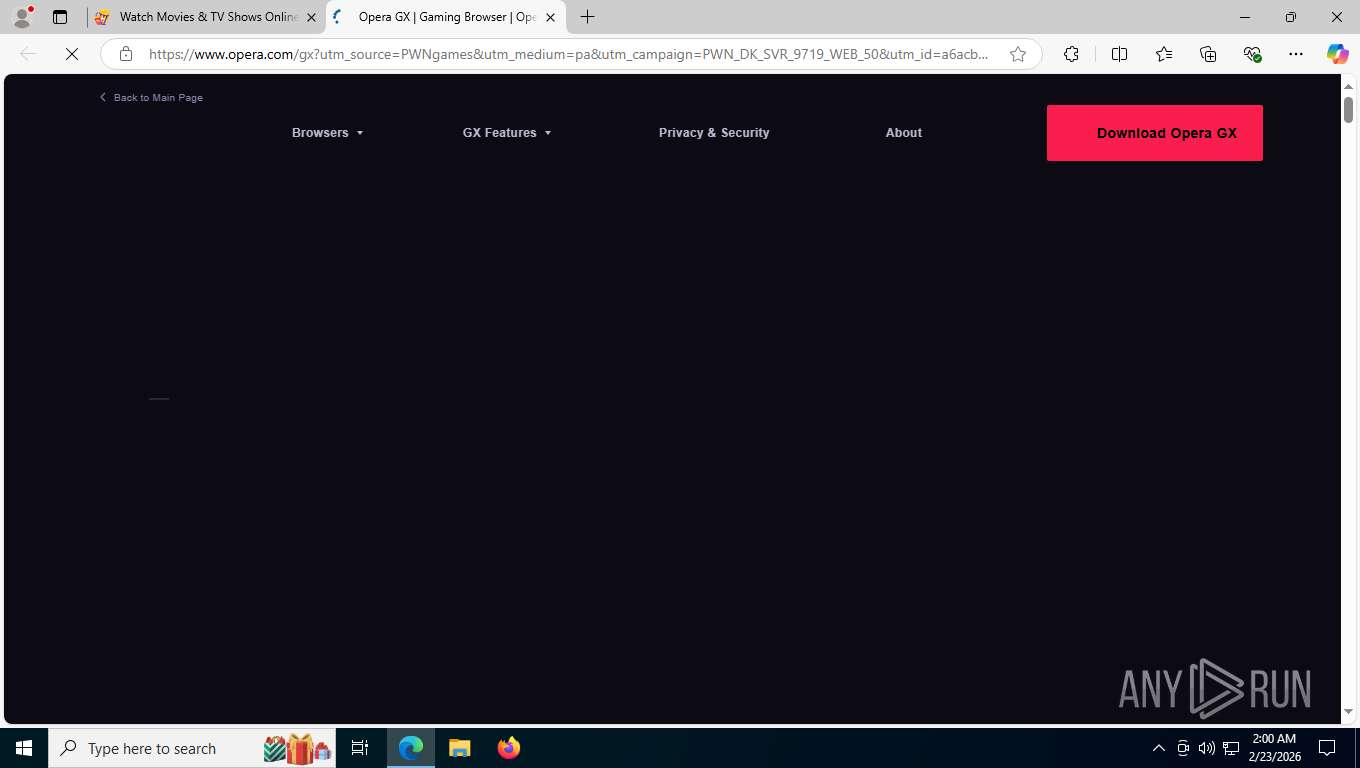Open Microsoft Edge from taskbar
The width and height of the screenshot is (1360, 768).
[x=411, y=748]
